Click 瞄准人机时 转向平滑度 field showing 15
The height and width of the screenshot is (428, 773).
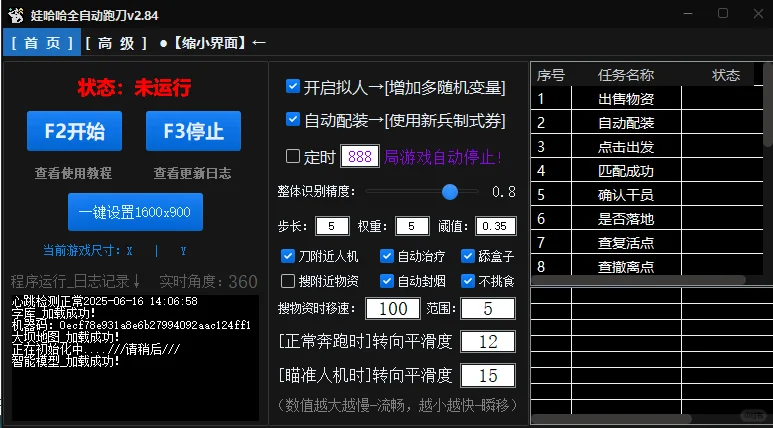[x=488, y=376]
